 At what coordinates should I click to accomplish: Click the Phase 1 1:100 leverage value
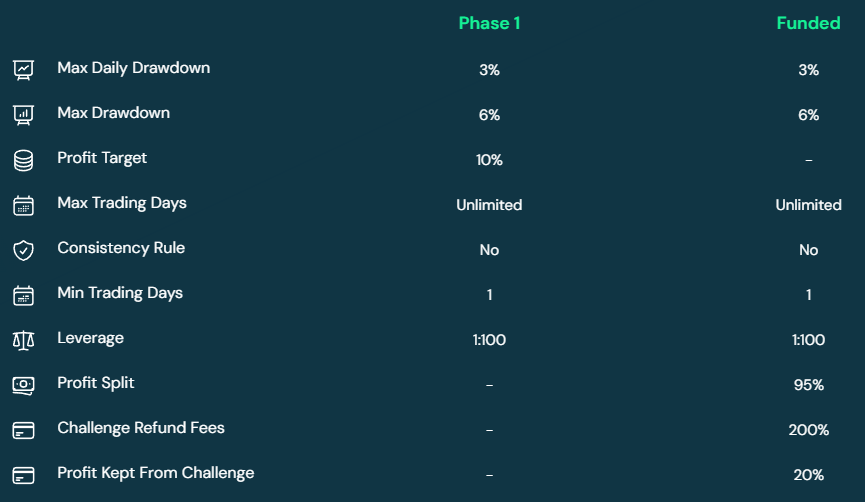point(489,340)
